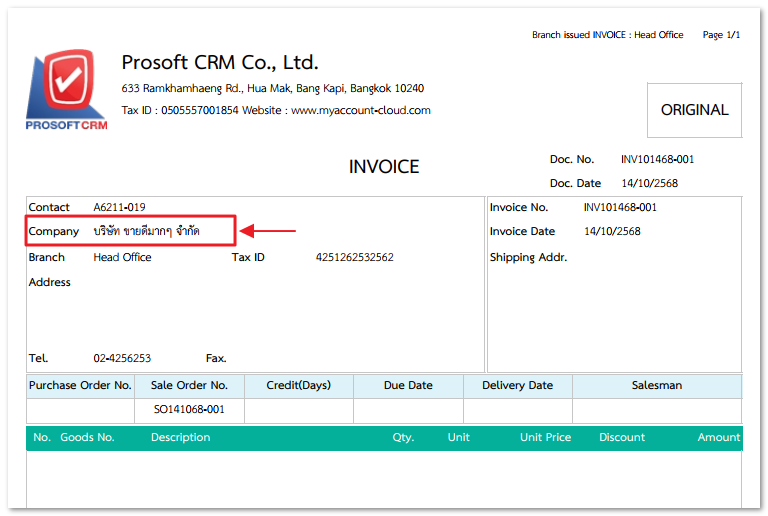Select the Doc. No. value in header

point(657,159)
